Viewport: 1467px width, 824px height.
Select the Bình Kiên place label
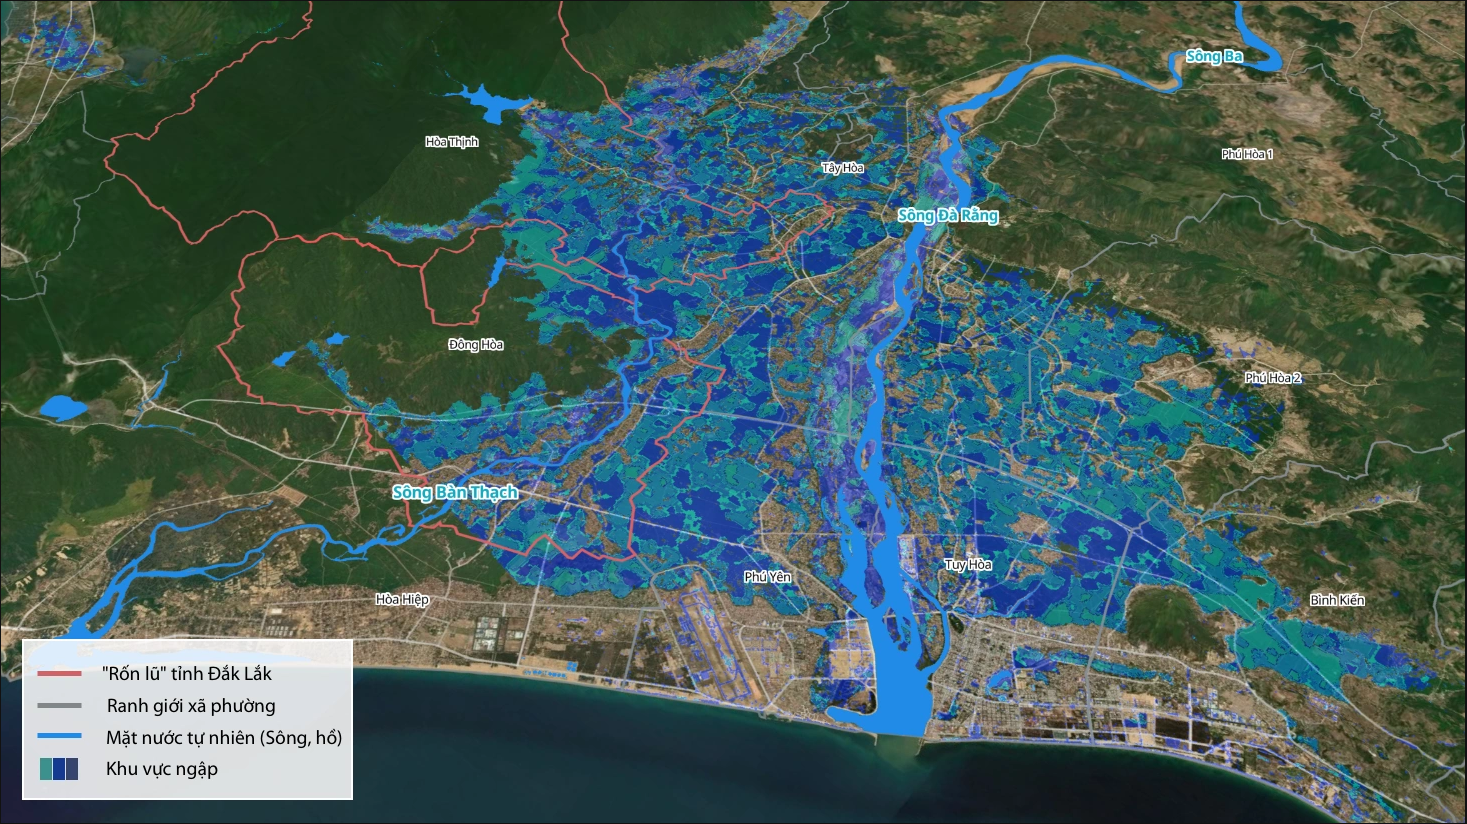click(1337, 600)
